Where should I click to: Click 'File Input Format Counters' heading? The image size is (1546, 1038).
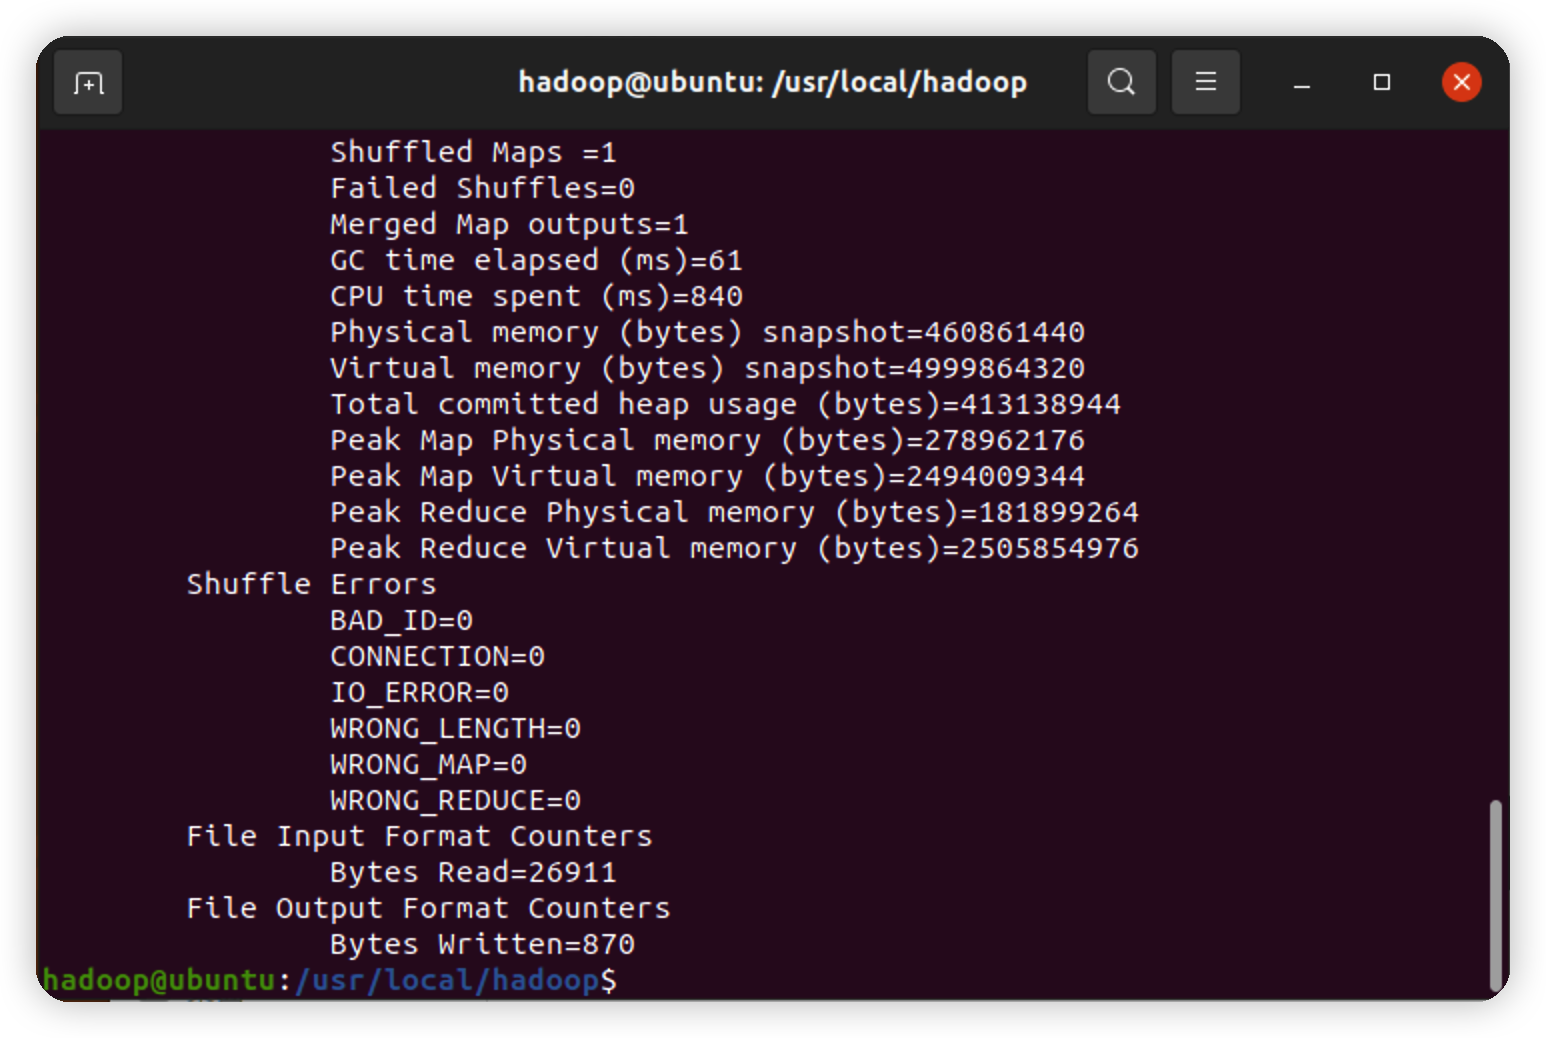[419, 836]
